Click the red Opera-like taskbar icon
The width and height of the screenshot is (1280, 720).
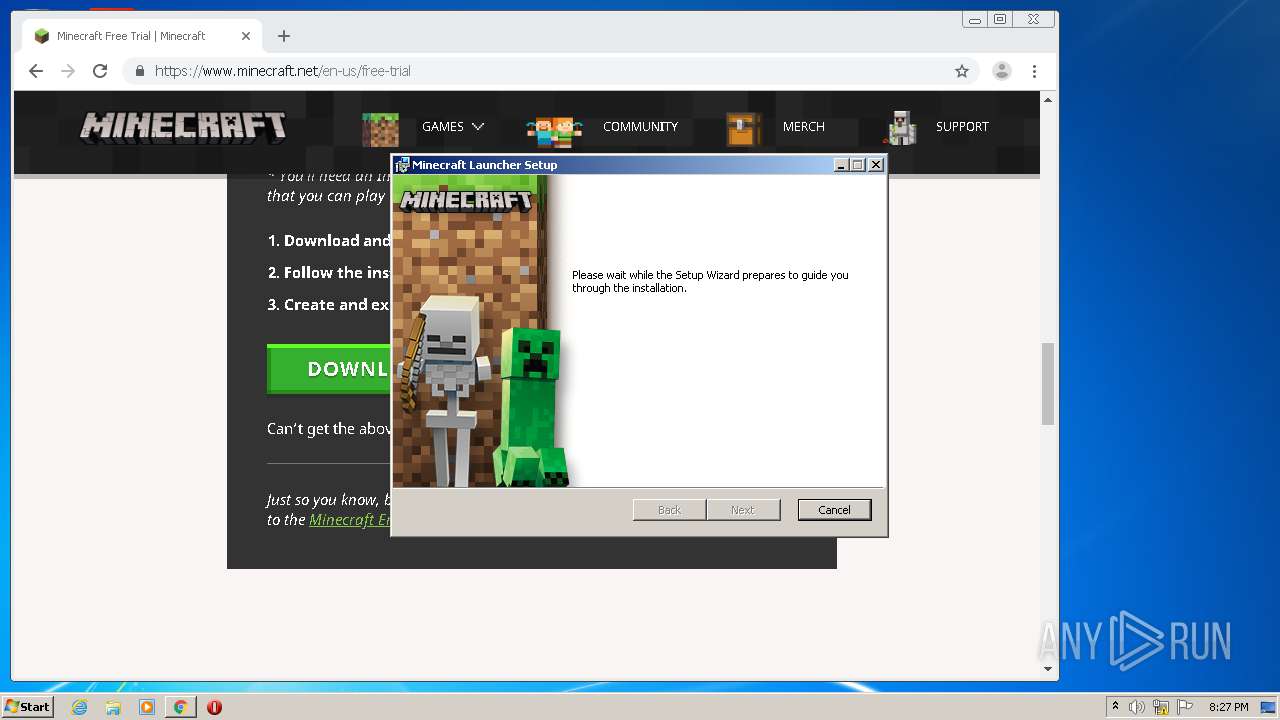pyautogui.click(x=214, y=707)
